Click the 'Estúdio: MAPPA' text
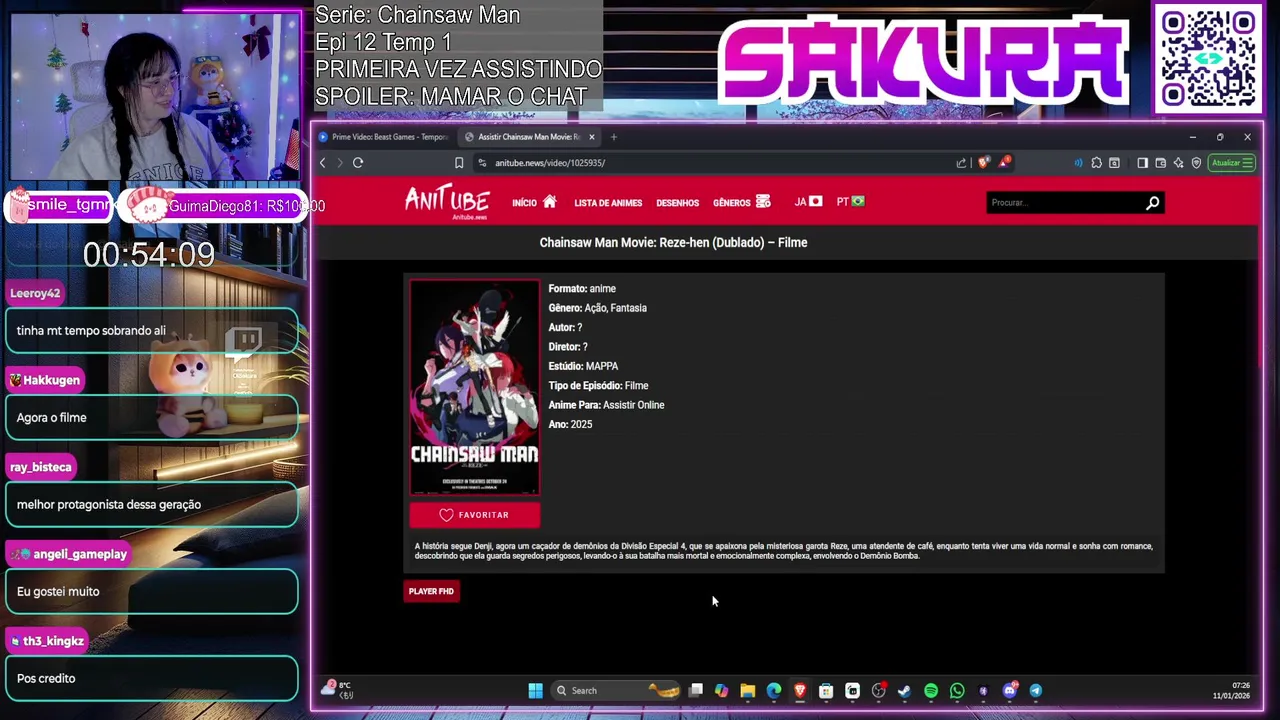This screenshot has height=720, width=1280. point(583,366)
